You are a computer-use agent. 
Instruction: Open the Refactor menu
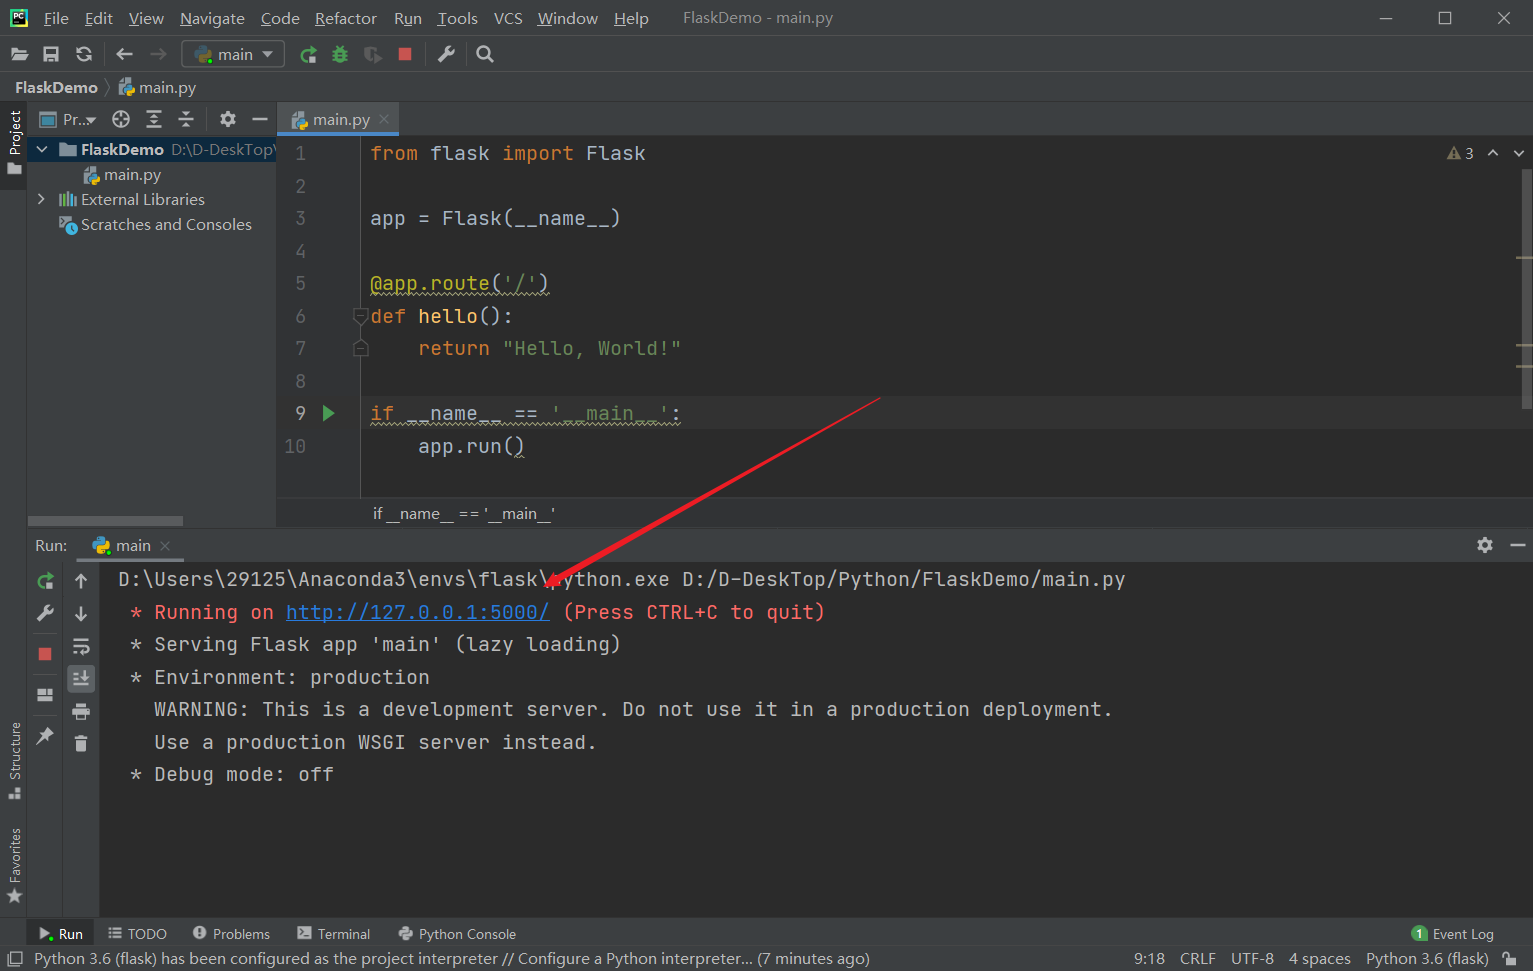345,18
